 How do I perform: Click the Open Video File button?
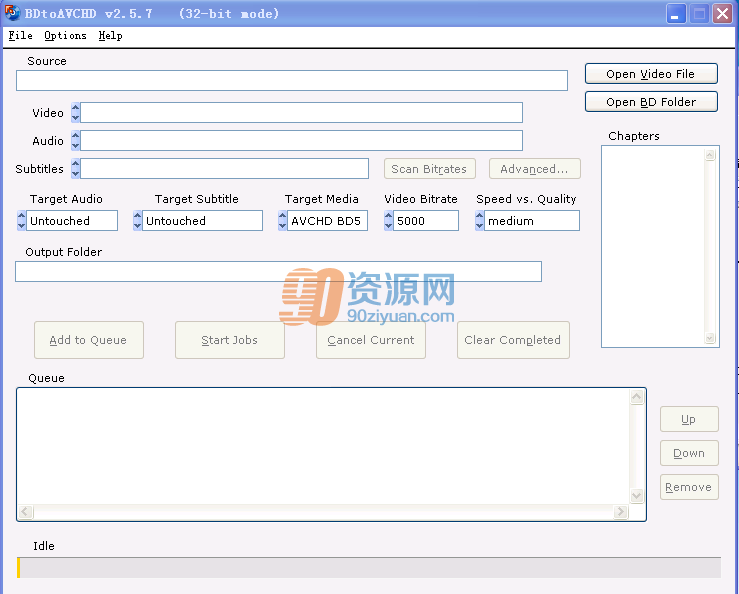pos(651,74)
